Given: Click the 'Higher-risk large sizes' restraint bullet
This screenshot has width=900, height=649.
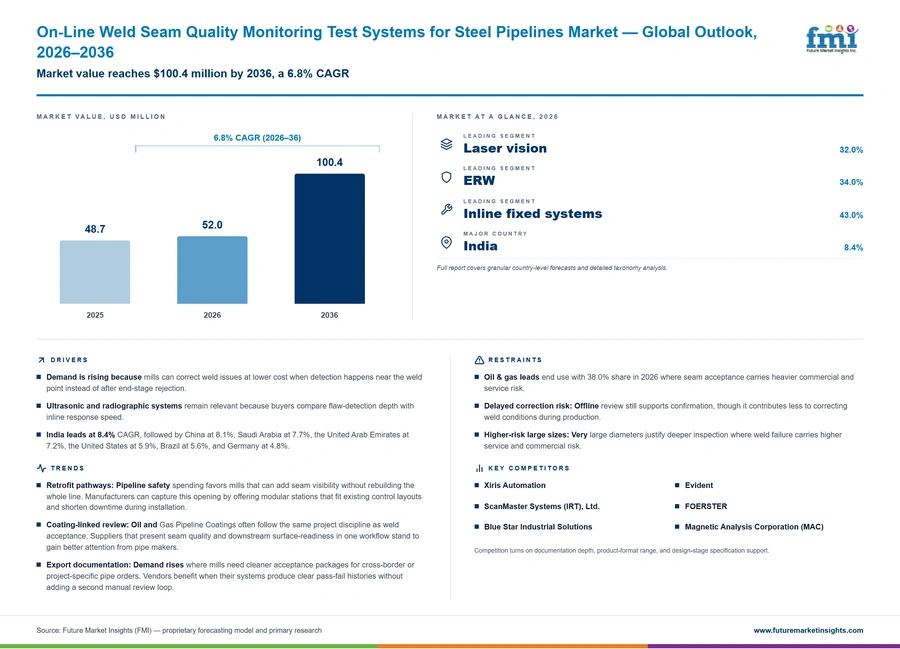Looking at the screenshot, I should click(663, 440).
